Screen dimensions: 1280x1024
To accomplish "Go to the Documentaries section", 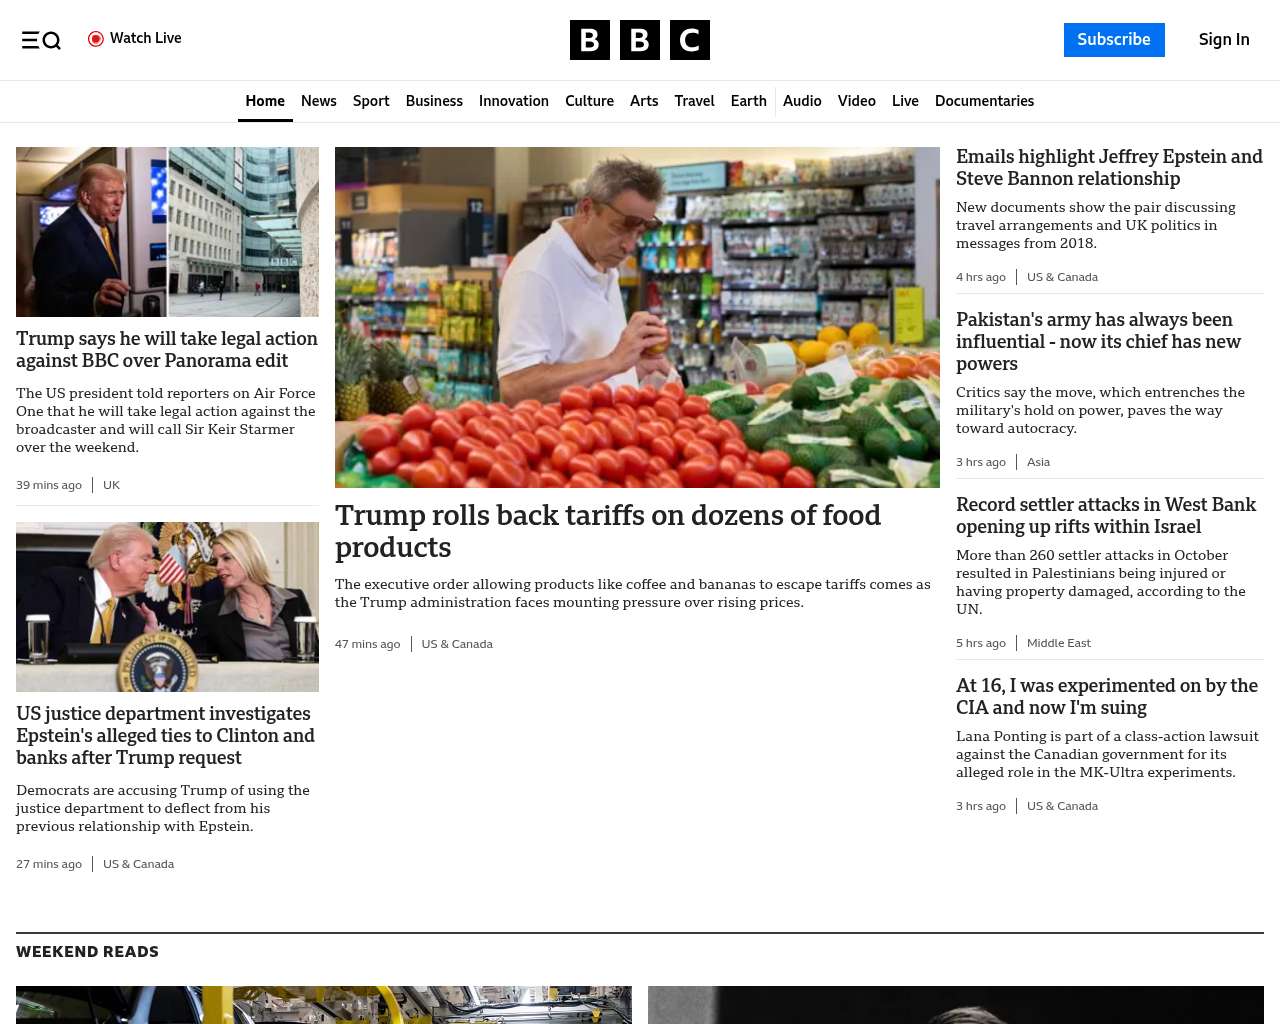I will click(984, 101).
